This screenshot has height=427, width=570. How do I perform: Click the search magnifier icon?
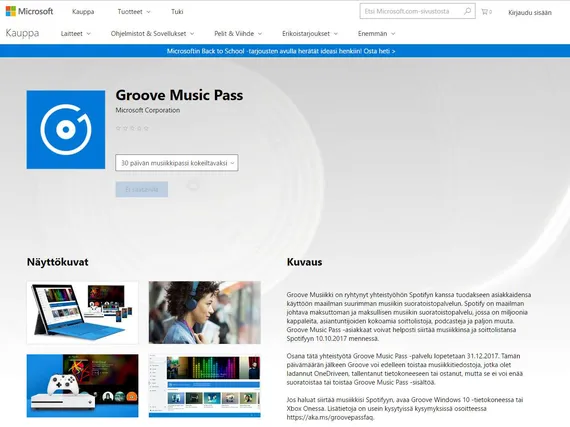pos(467,11)
